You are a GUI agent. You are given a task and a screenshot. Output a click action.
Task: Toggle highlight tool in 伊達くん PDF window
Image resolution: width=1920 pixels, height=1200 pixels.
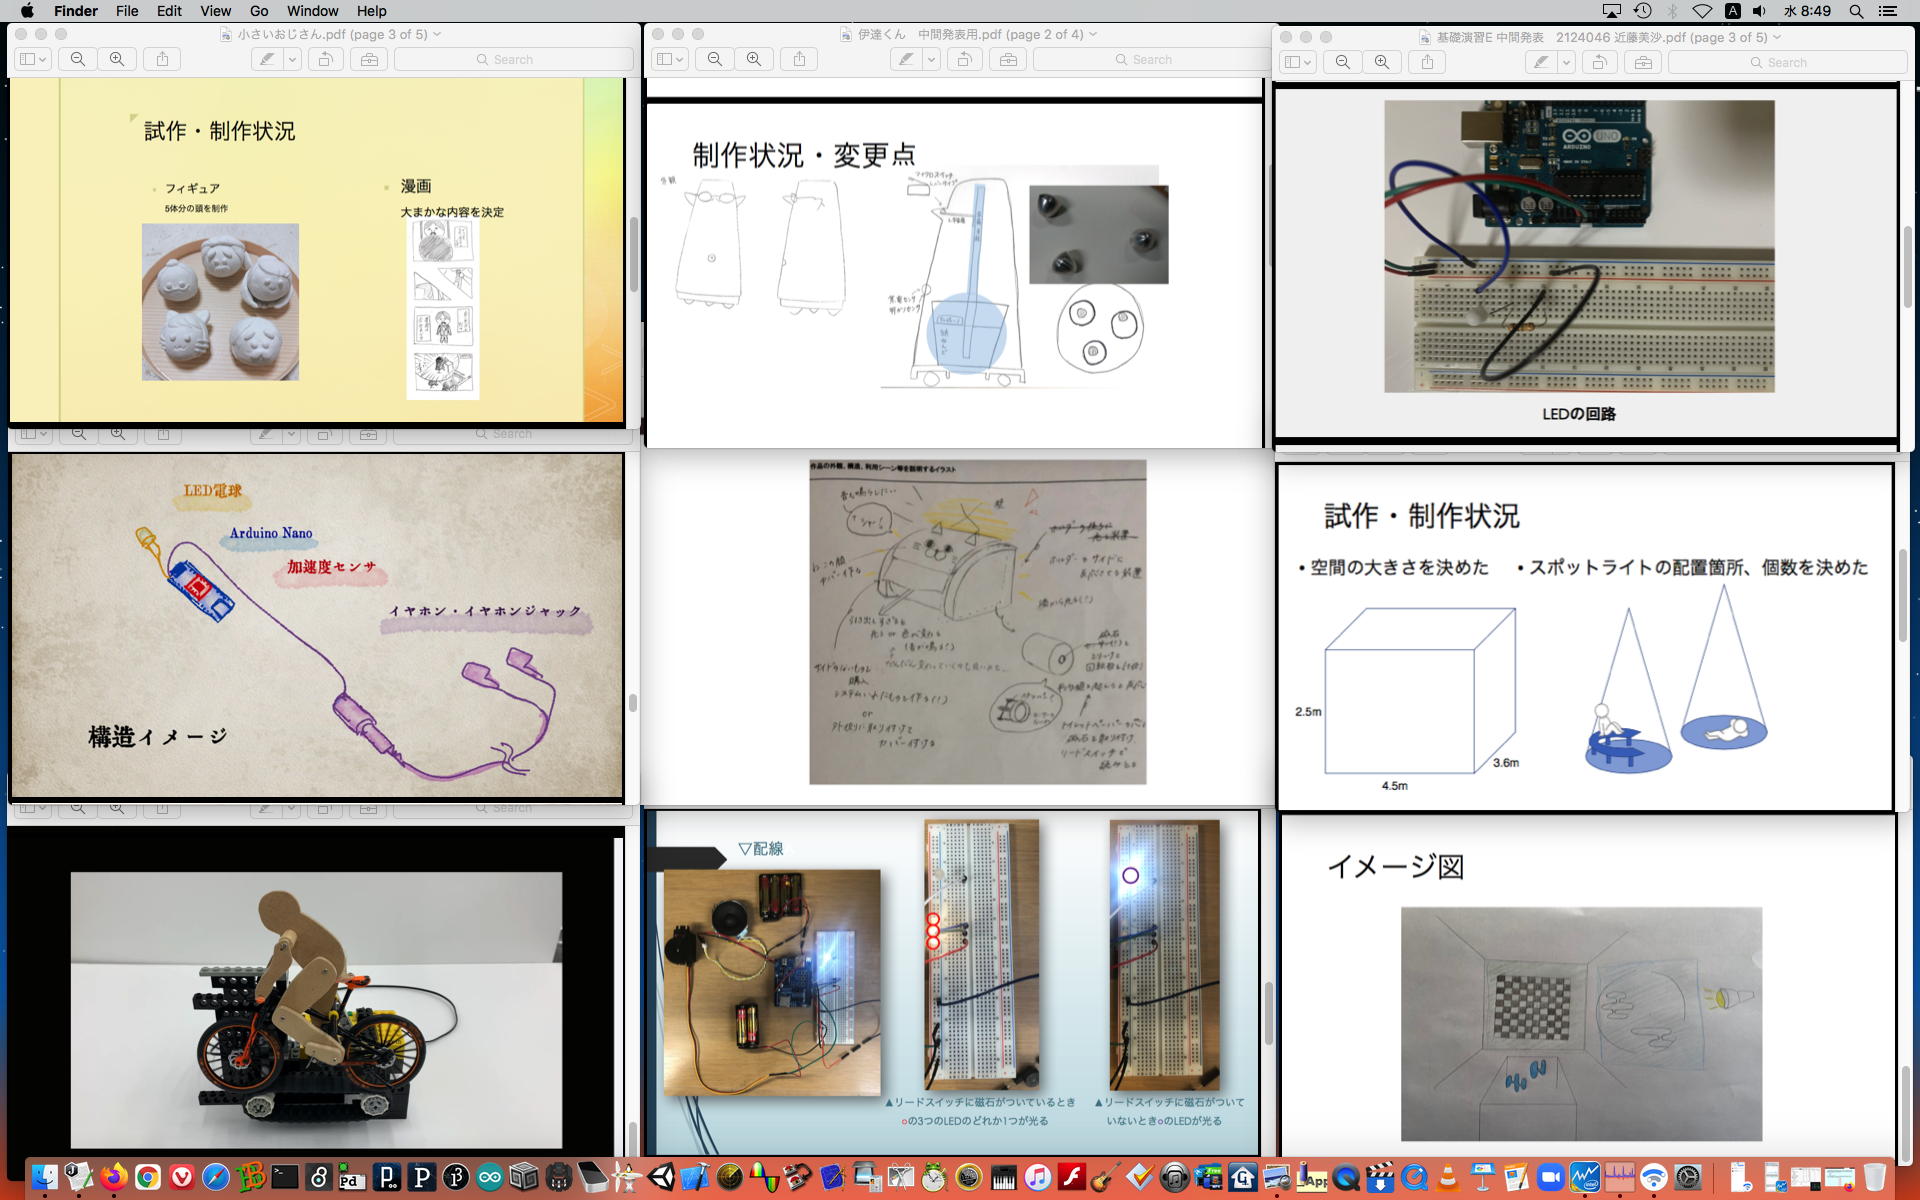905,59
